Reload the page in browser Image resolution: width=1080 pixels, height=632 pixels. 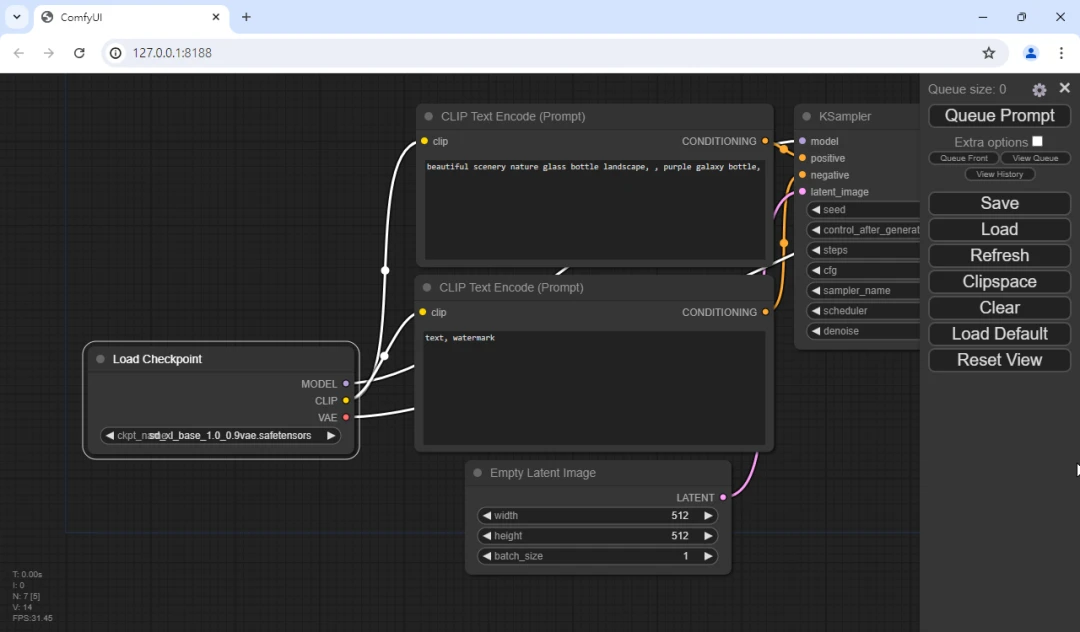click(x=79, y=53)
